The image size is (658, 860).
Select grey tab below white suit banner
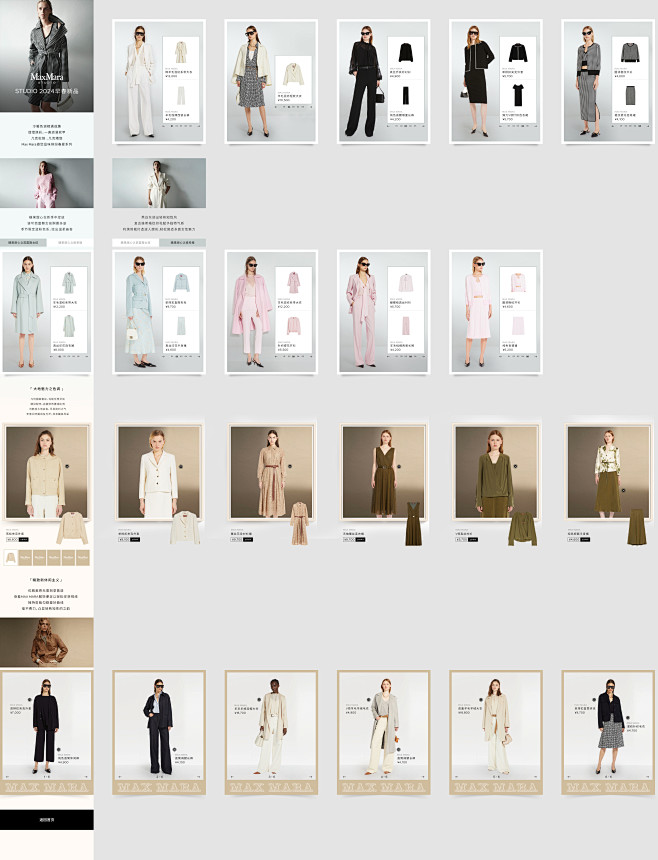(183, 242)
